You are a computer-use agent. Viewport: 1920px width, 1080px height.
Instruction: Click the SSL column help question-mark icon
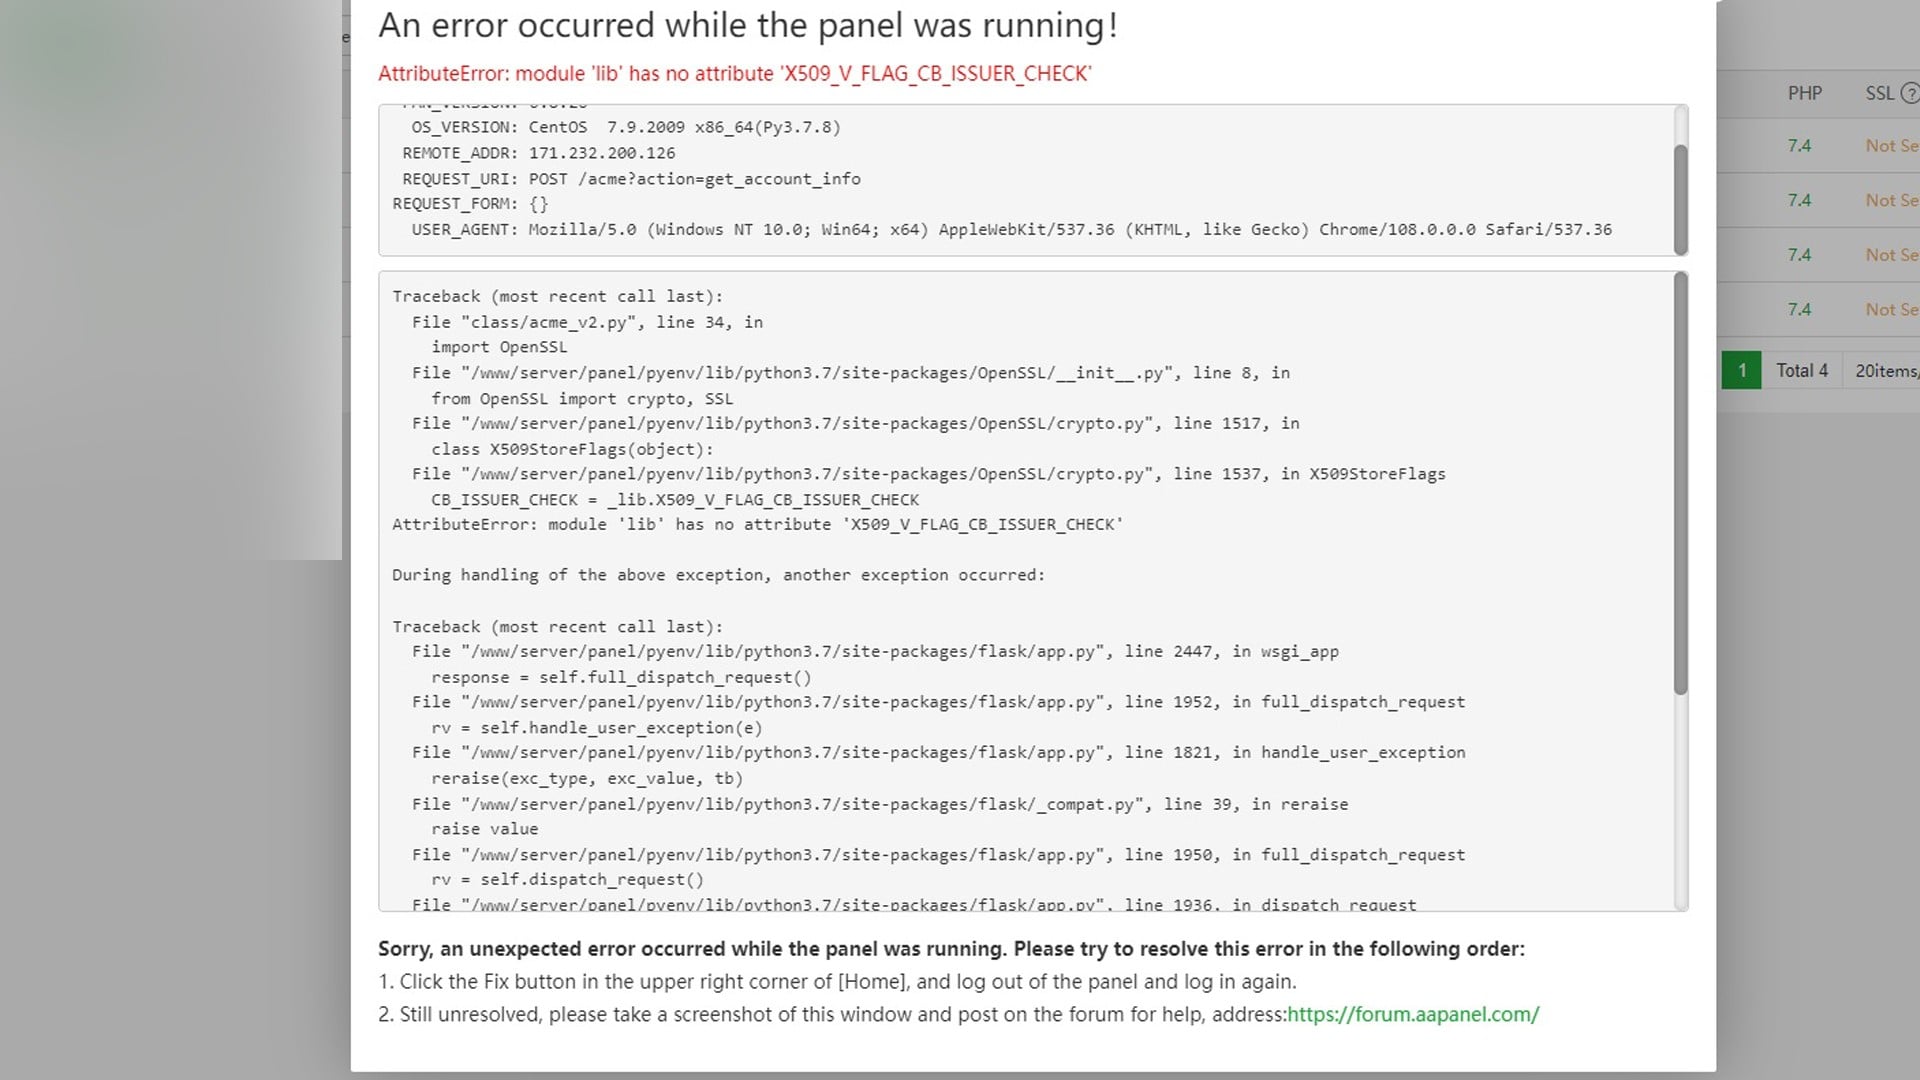coord(1909,93)
